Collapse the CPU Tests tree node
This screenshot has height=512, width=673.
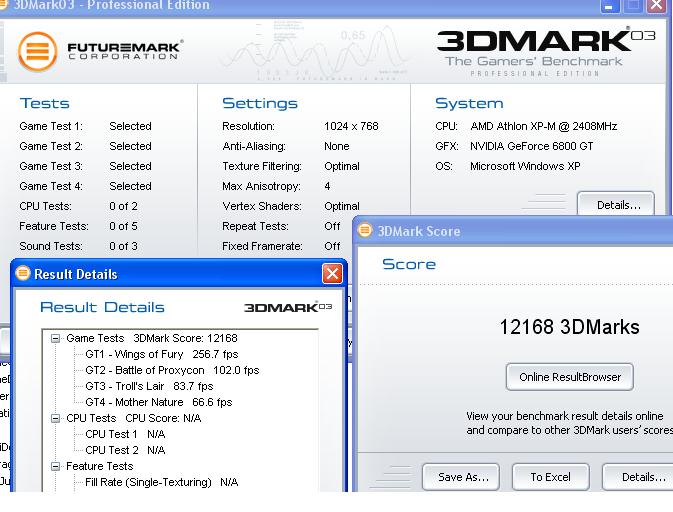tap(55, 418)
